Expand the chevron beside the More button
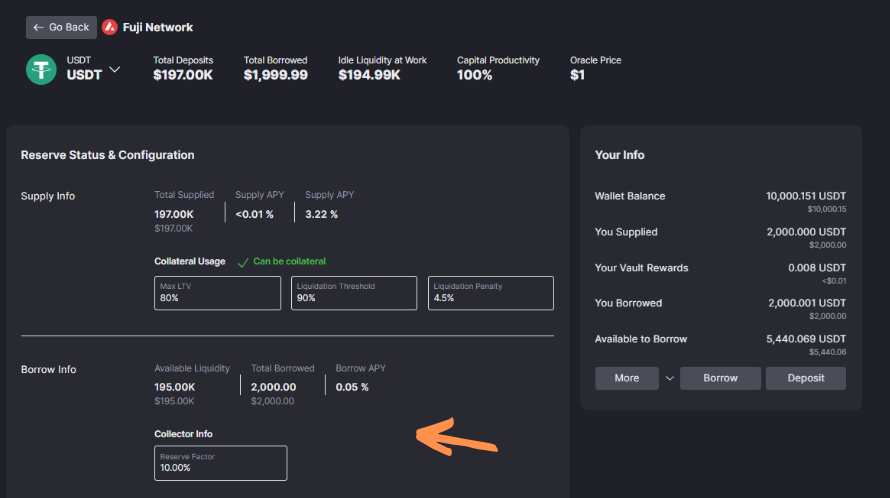 click(x=670, y=378)
